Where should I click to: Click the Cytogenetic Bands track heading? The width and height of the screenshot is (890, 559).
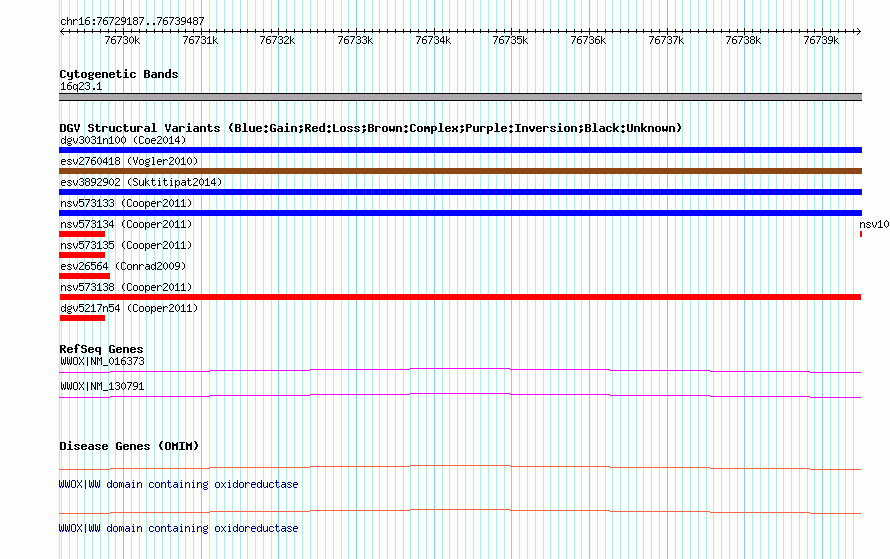pos(119,74)
